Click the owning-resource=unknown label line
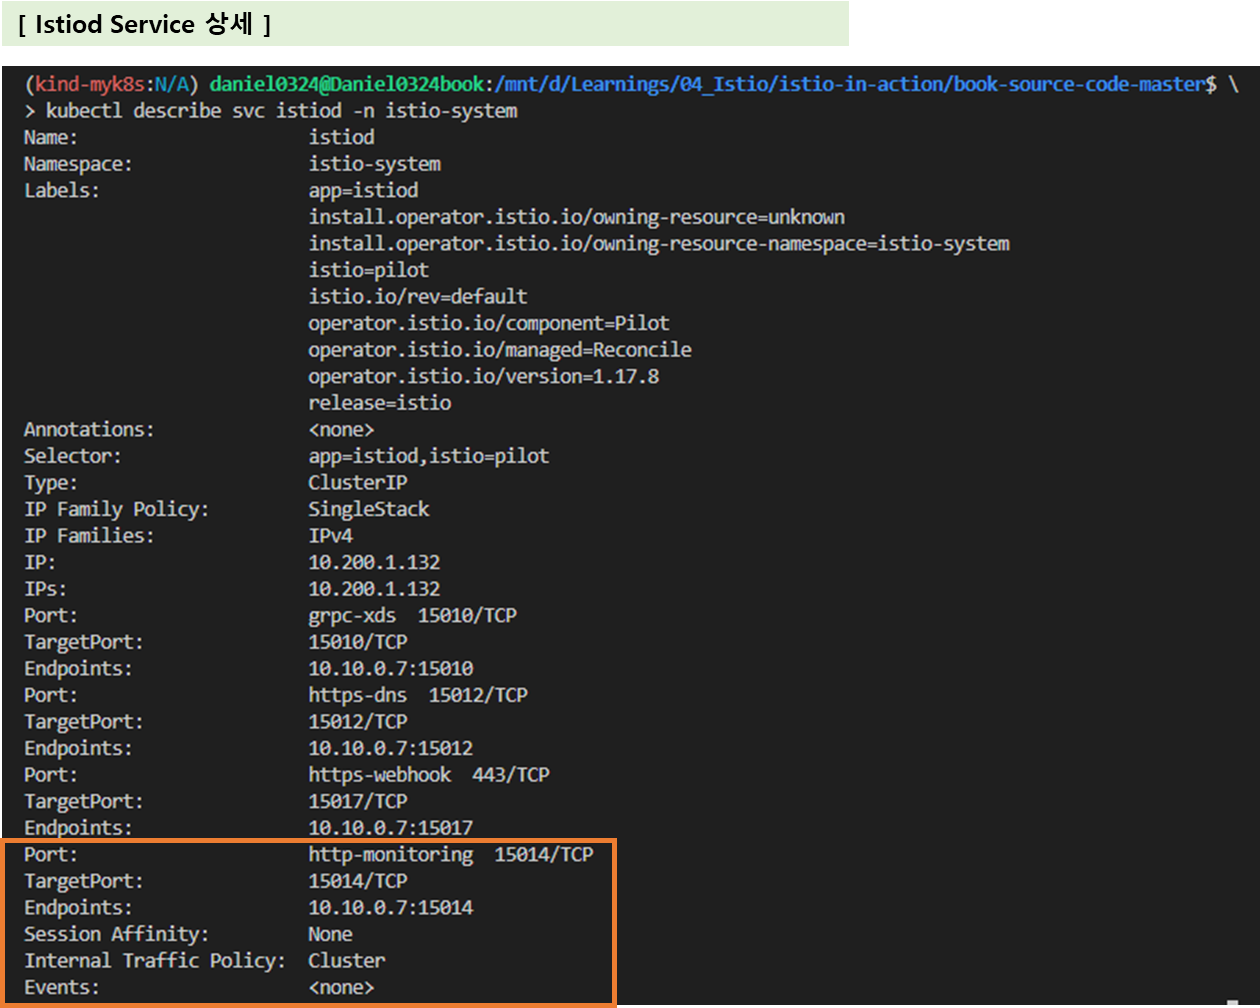The height and width of the screenshot is (1008, 1260). [576, 217]
